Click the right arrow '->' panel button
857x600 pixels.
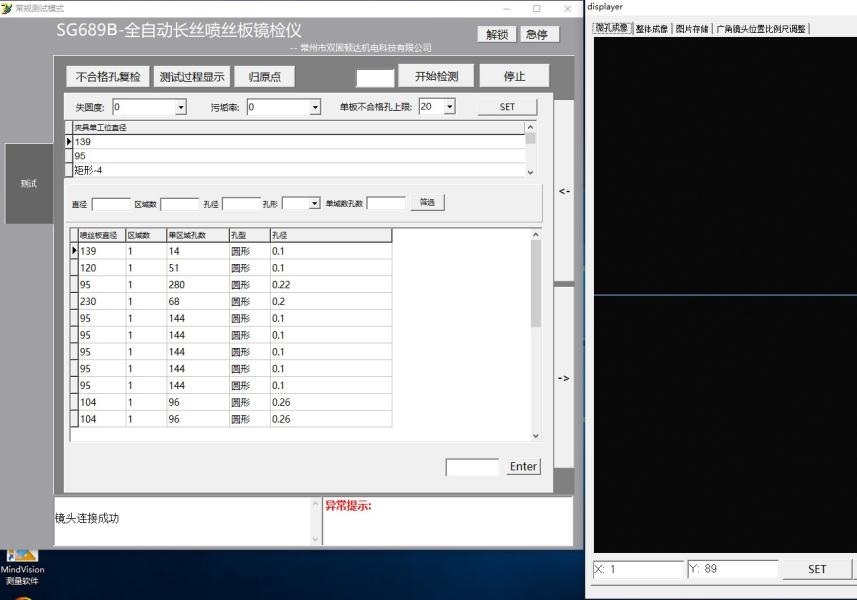tap(564, 378)
